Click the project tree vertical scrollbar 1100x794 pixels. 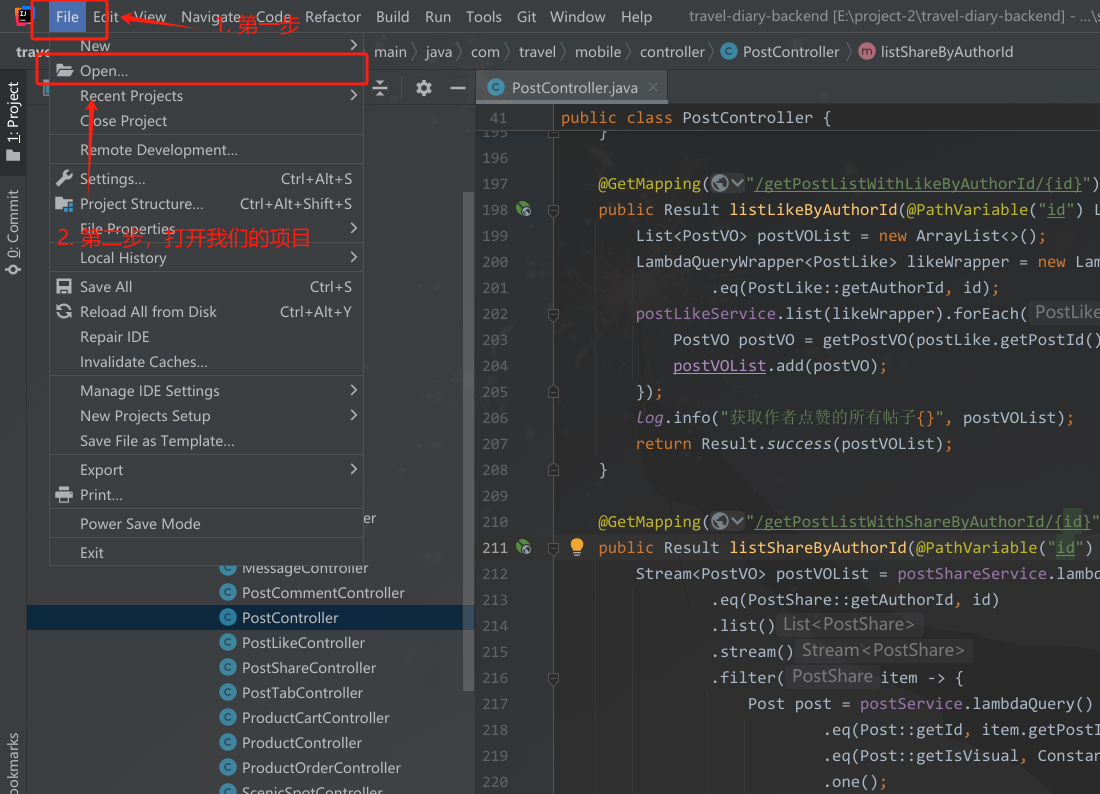coord(468,440)
